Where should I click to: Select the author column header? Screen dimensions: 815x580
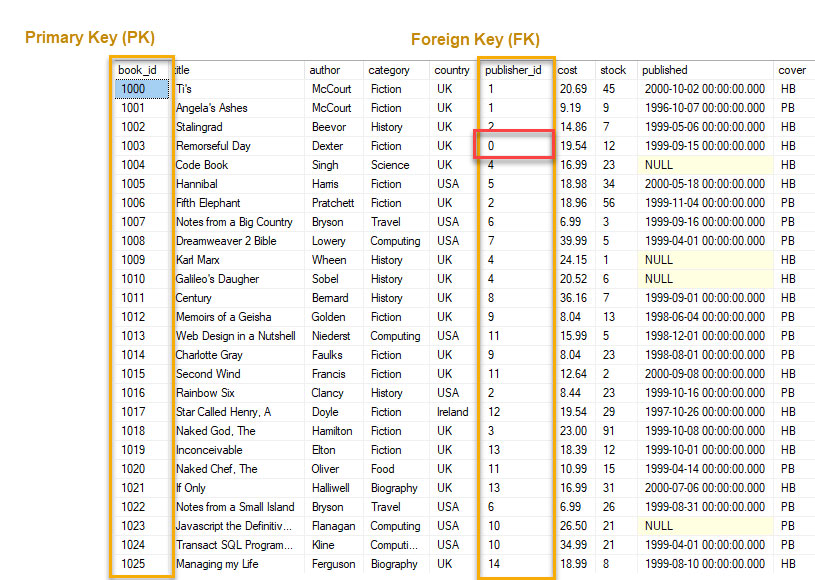pyautogui.click(x=325, y=70)
